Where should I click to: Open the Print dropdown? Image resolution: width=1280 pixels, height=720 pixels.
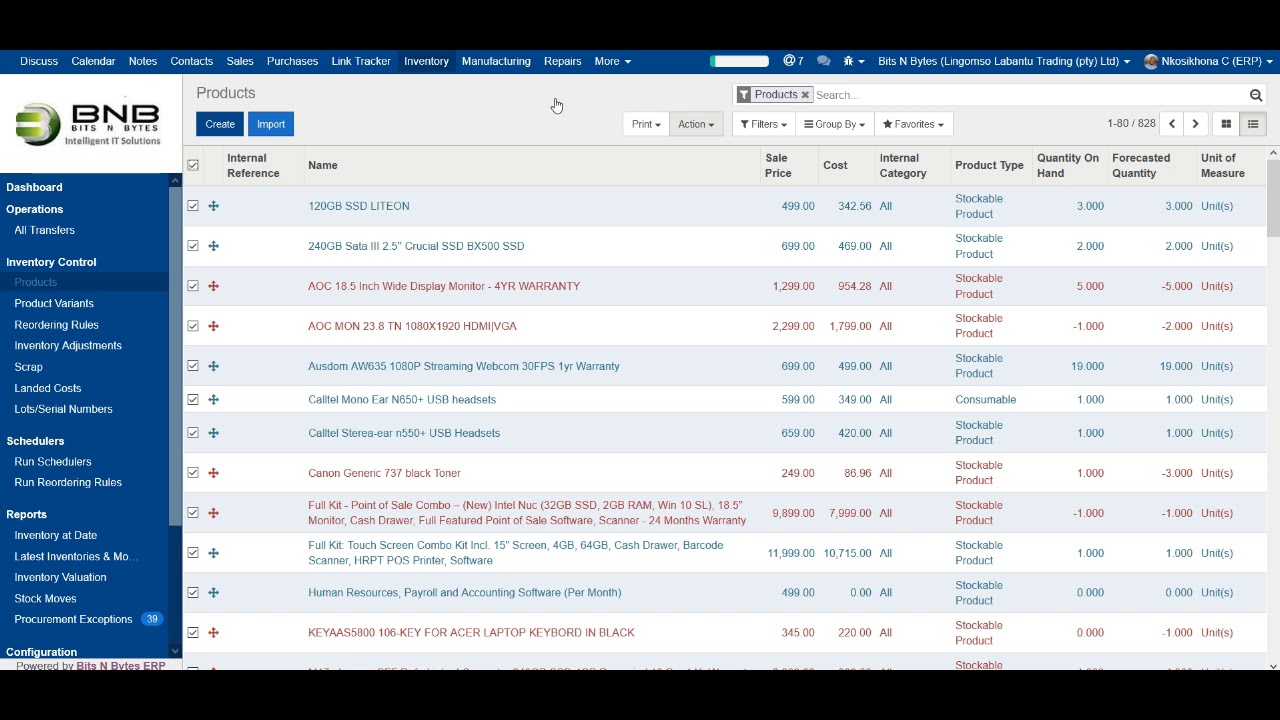point(646,124)
